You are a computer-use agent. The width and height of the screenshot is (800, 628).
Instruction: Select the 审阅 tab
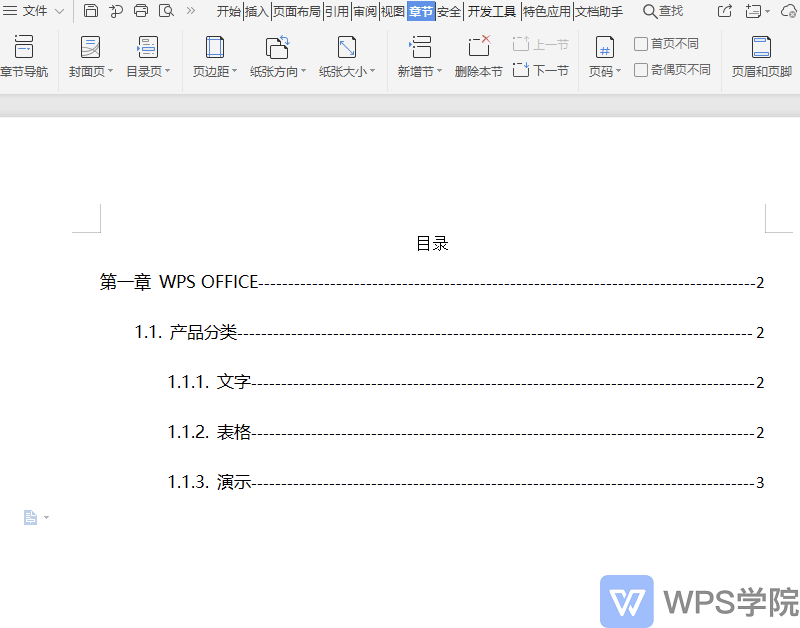point(365,11)
